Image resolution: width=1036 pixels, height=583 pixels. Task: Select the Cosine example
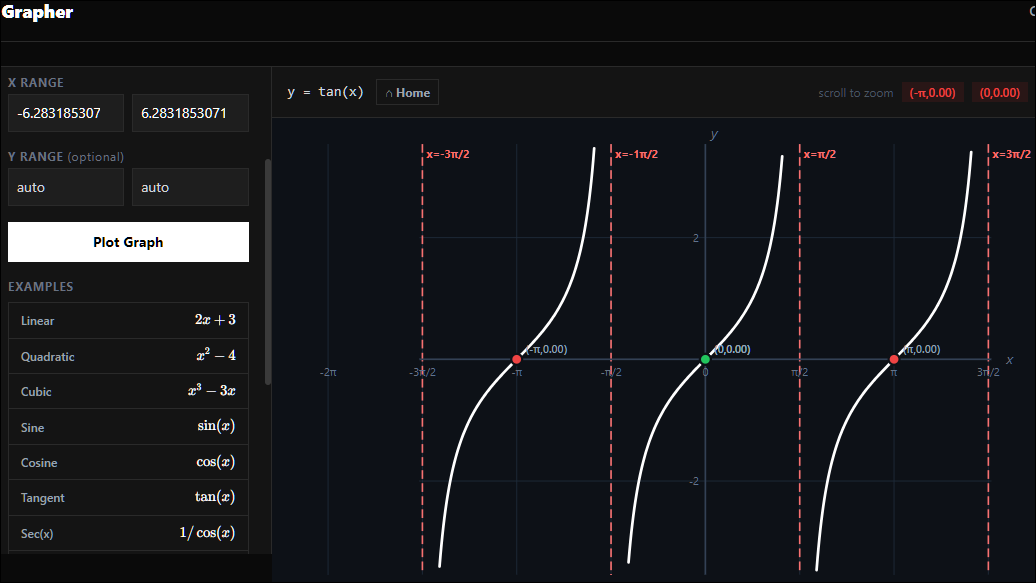(x=128, y=462)
